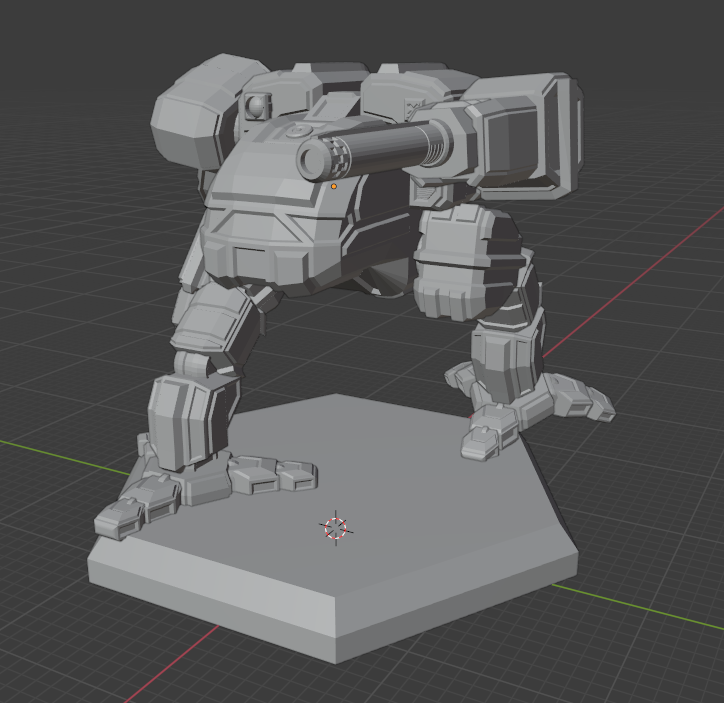Screen dimensions: 724x703
Task: Click the orange object origin dot
Action: click(334, 186)
